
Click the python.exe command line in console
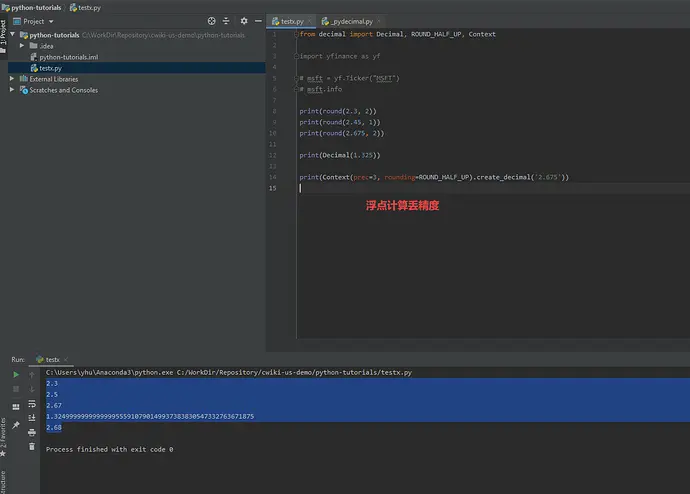coord(229,372)
